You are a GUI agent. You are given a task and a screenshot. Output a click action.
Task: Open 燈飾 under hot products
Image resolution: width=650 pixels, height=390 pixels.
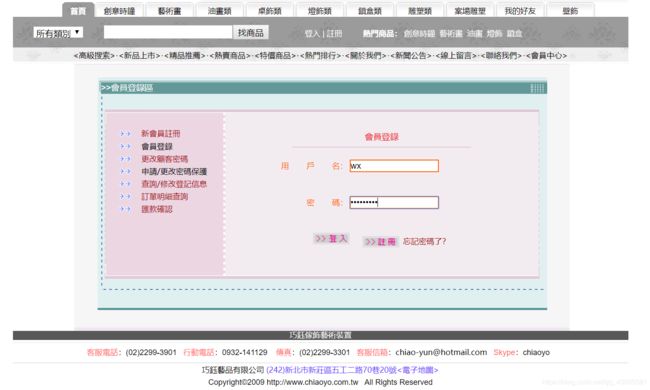[494, 34]
